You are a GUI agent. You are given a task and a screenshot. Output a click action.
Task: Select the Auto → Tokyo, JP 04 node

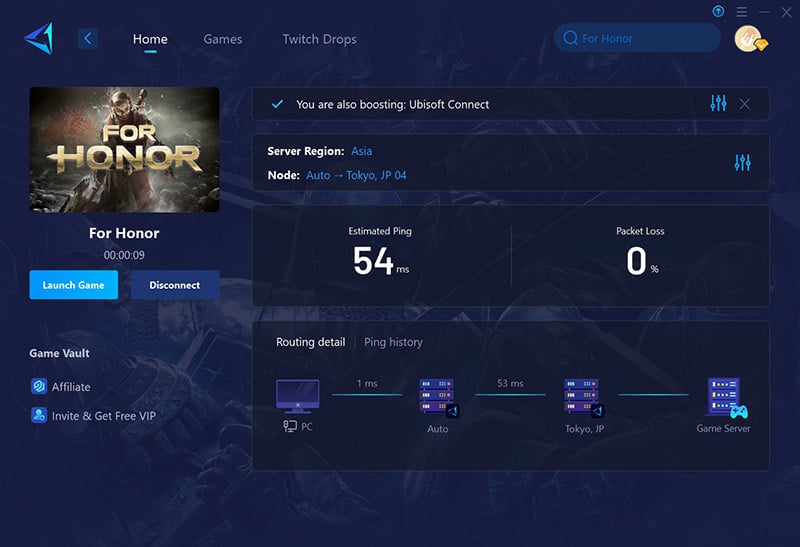pyautogui.click(x=356, y=175)
